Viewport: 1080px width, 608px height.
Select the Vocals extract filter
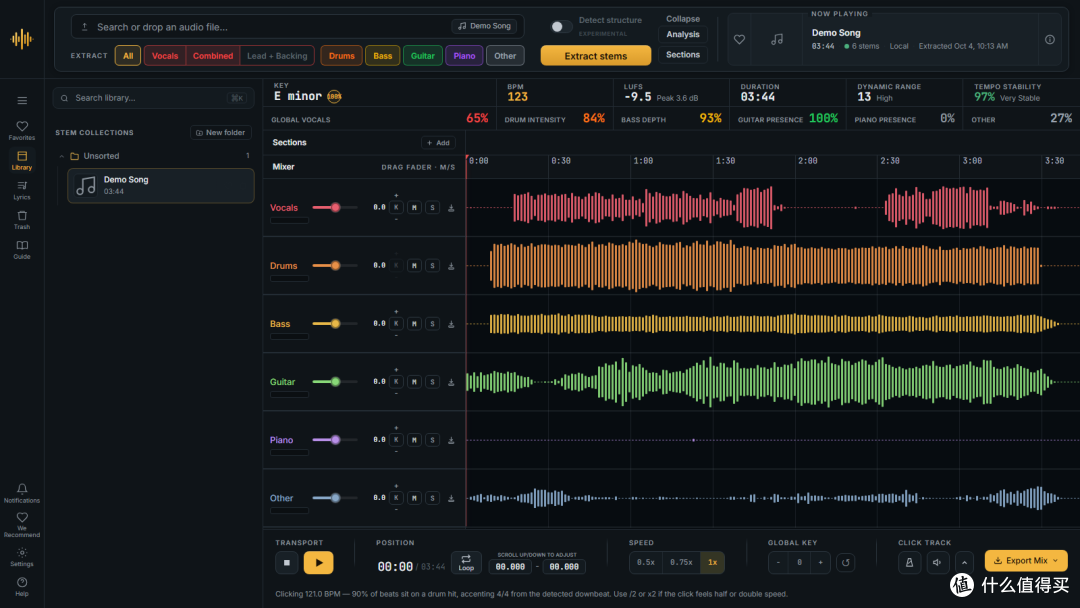coord(165,56)
